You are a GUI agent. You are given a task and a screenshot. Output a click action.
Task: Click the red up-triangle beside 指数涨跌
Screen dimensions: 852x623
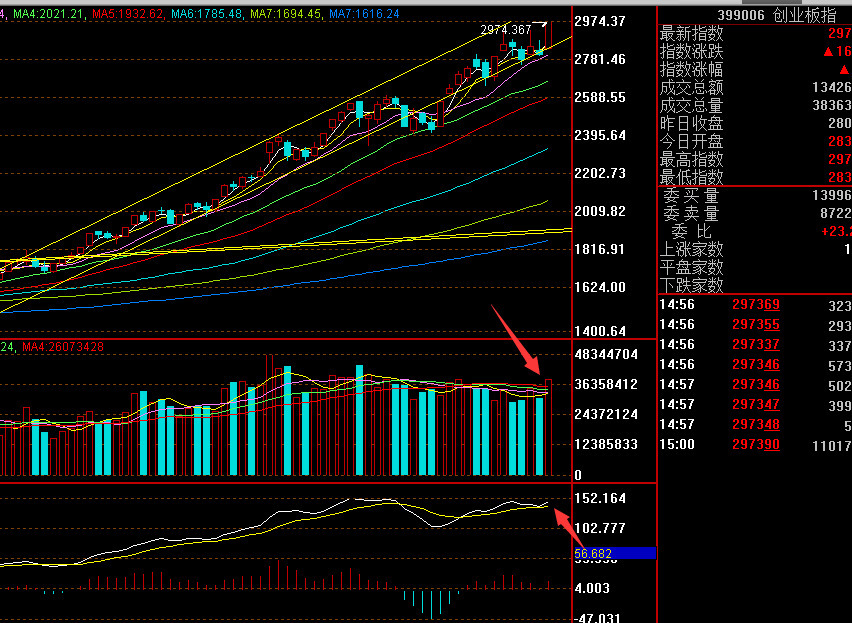830,51
